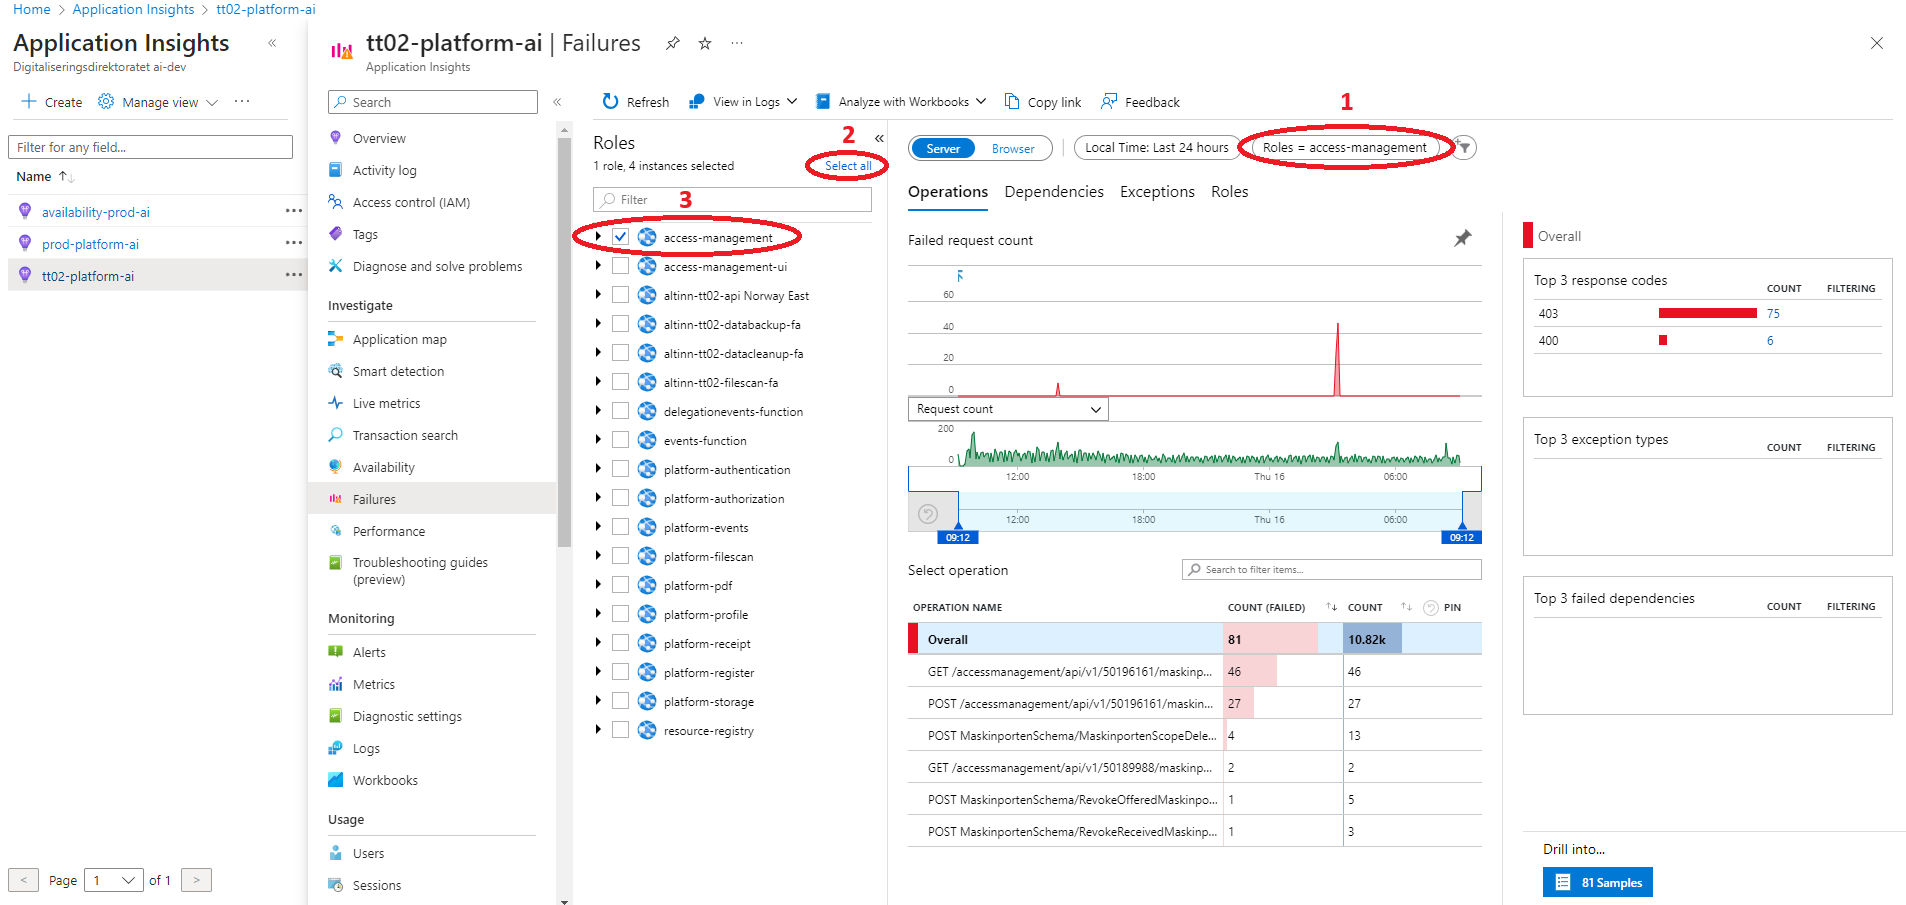The width and height of the screenshot is (1906, 905).
Task: Open Feedback from the toolbar
Action: [x=1141, y=102]
